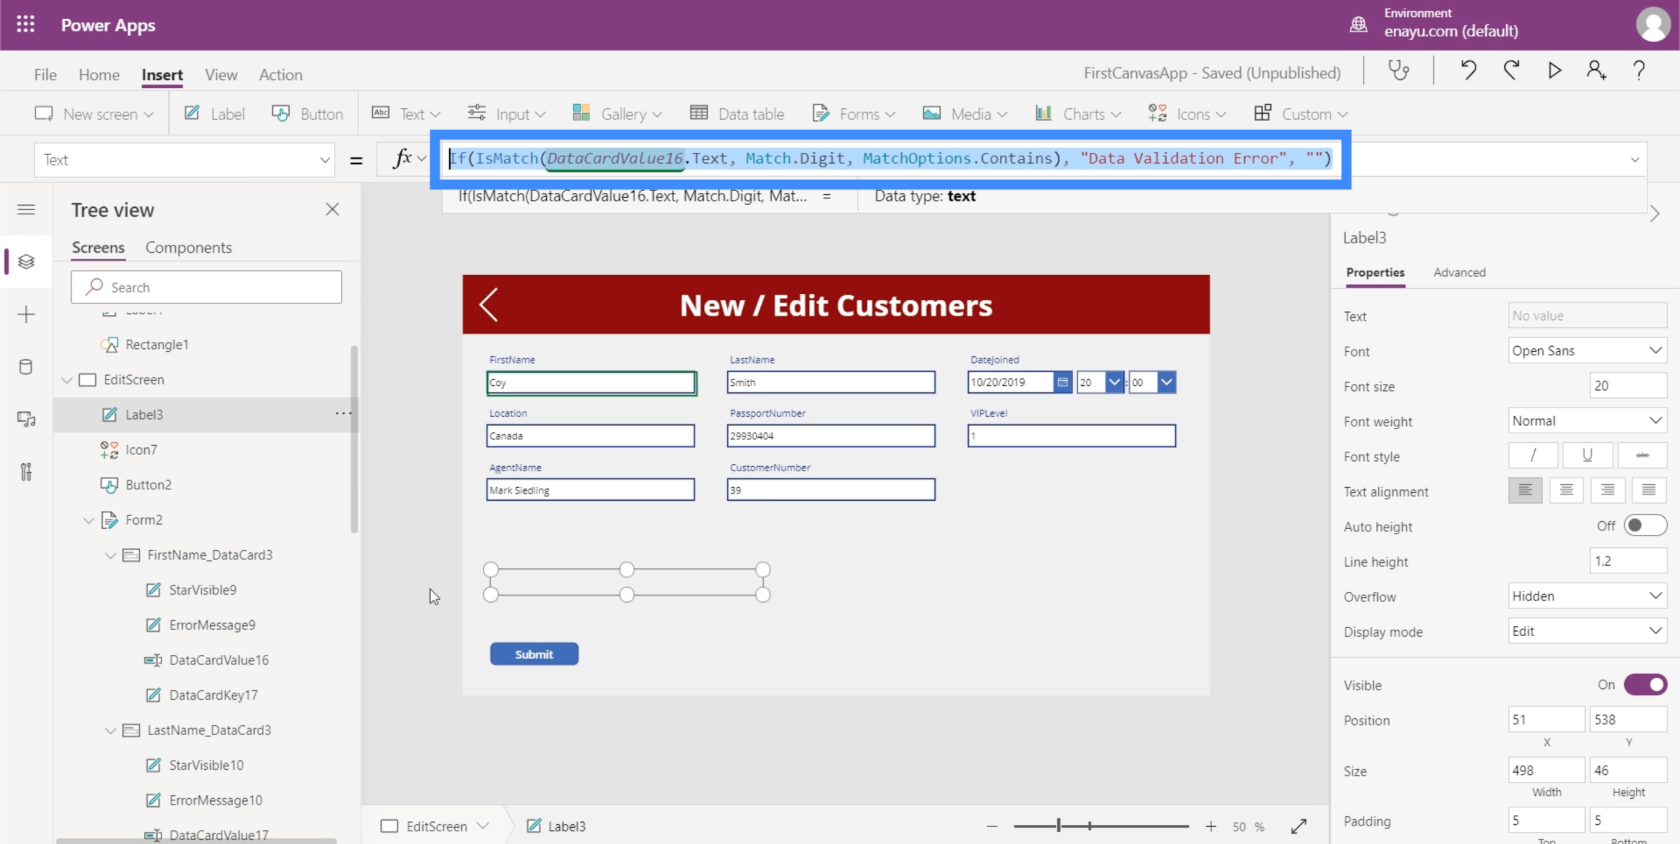Insert a Label control
This screenshot has height=844, width=1680.
(x=214, y=113)
